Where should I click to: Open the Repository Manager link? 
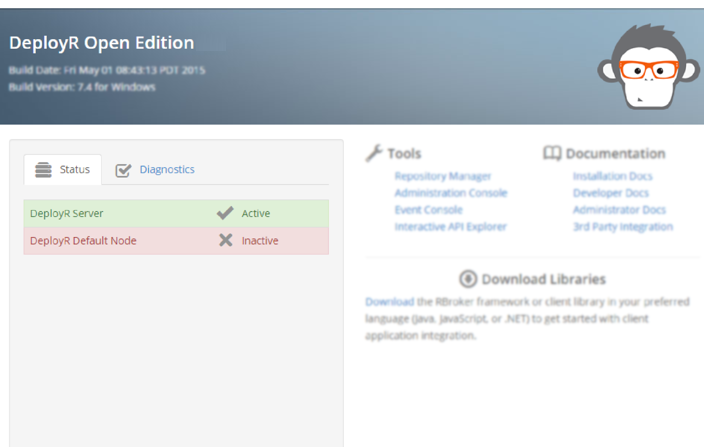click(x=443, y=176)
